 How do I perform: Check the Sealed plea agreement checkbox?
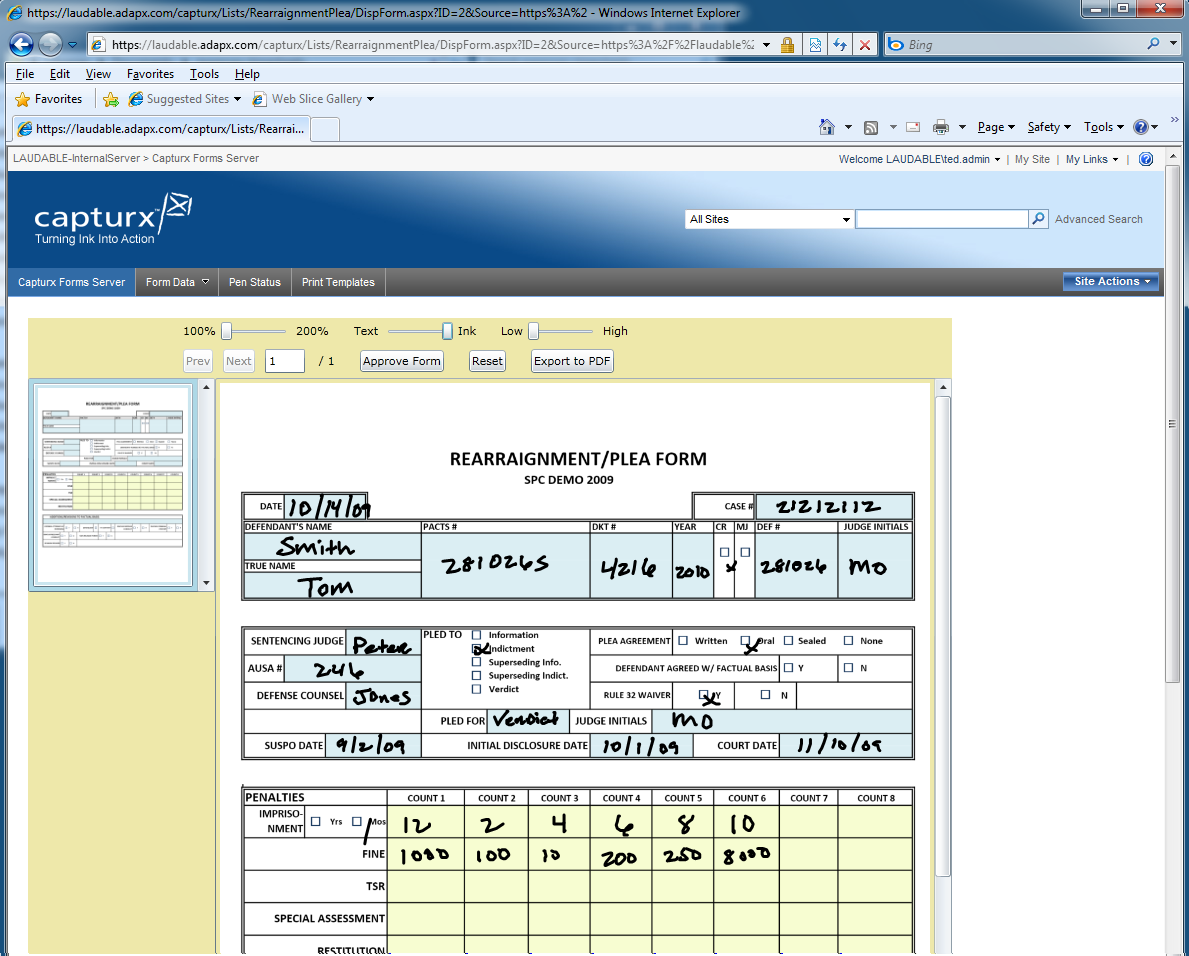point(789,641)
